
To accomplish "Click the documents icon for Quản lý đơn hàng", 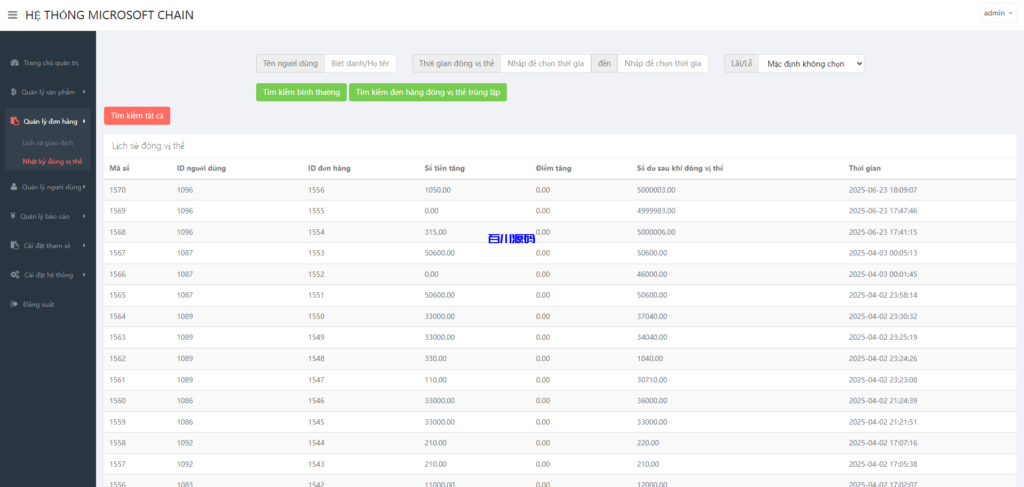I will (x=15, y=121).
